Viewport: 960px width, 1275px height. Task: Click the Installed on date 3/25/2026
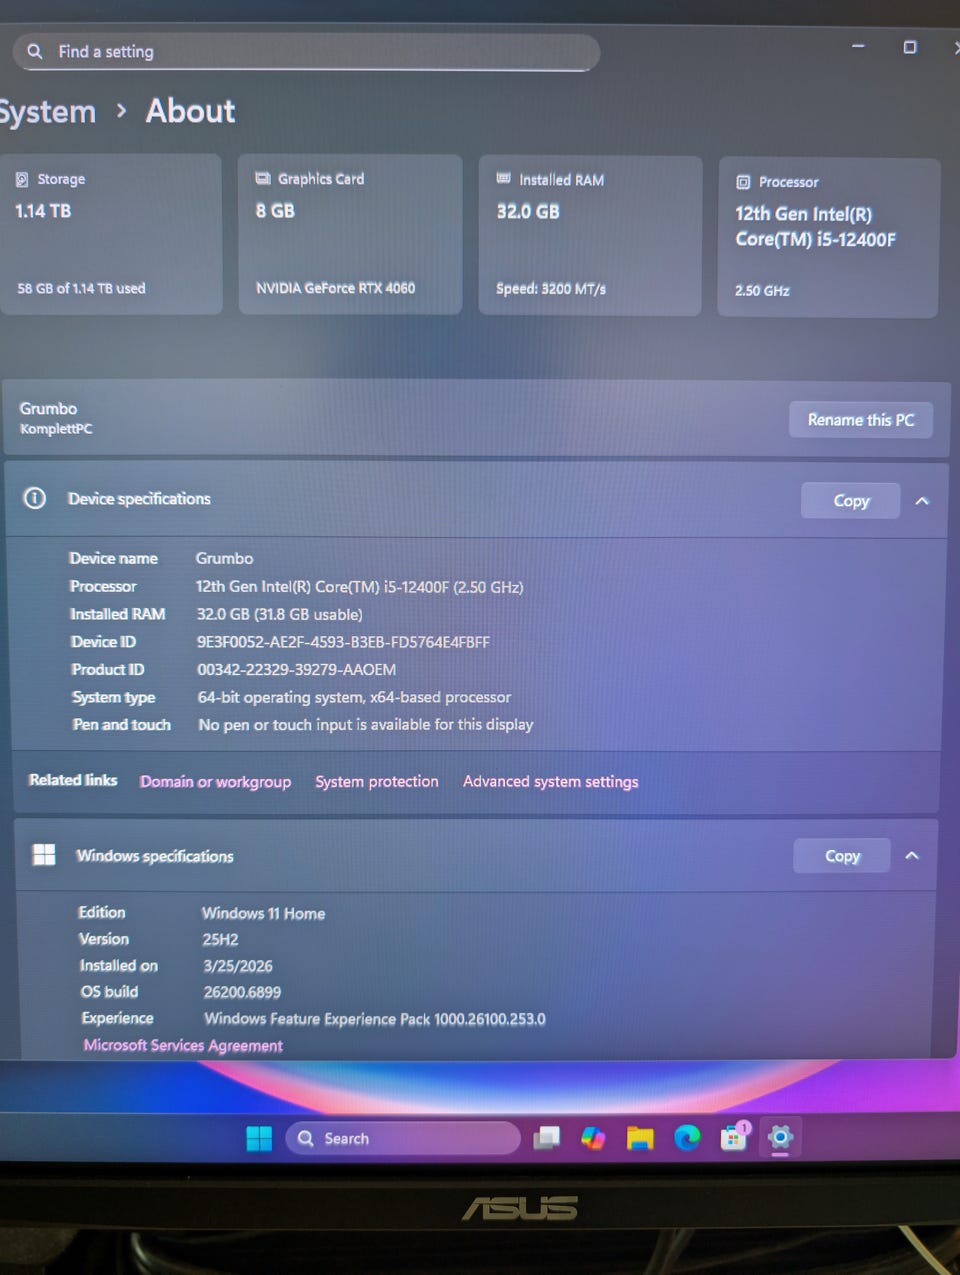pos(238,966)
